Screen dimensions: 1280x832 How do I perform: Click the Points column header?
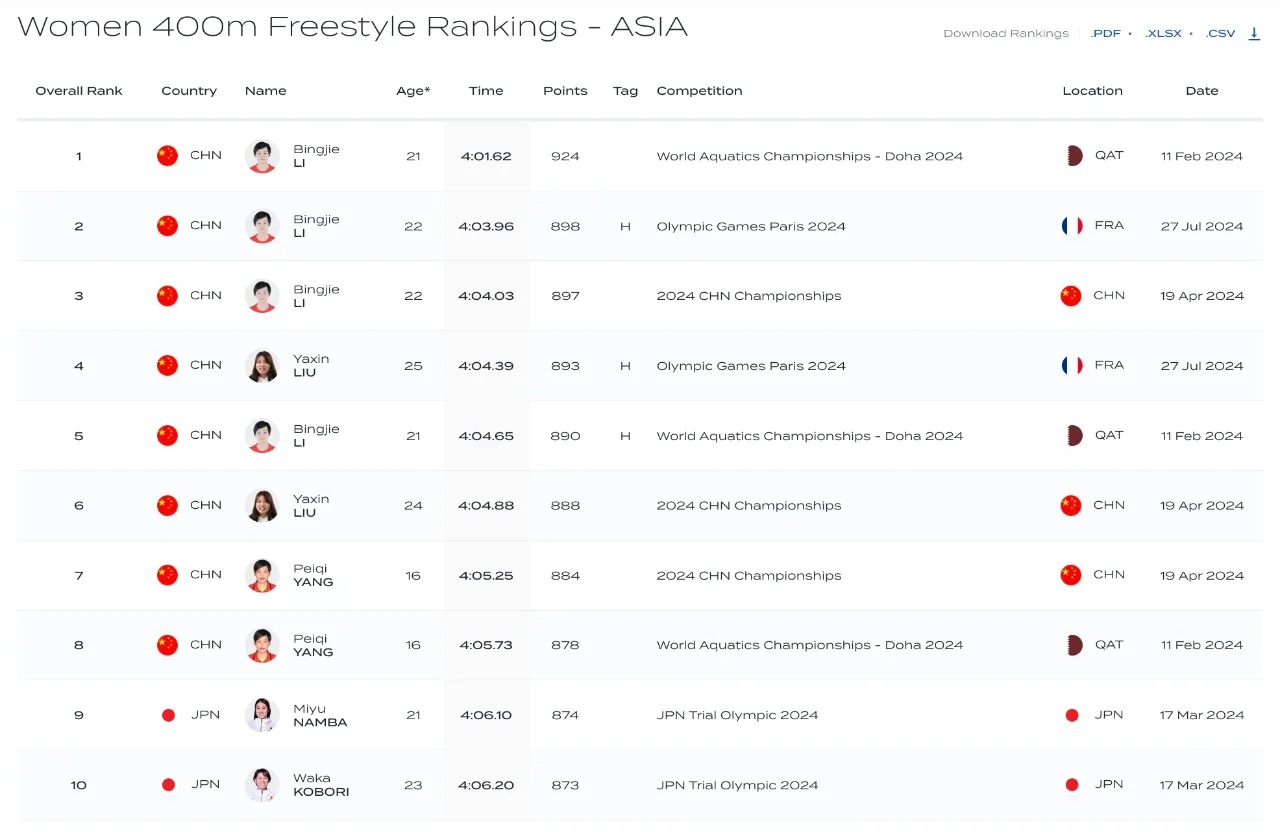565,91
